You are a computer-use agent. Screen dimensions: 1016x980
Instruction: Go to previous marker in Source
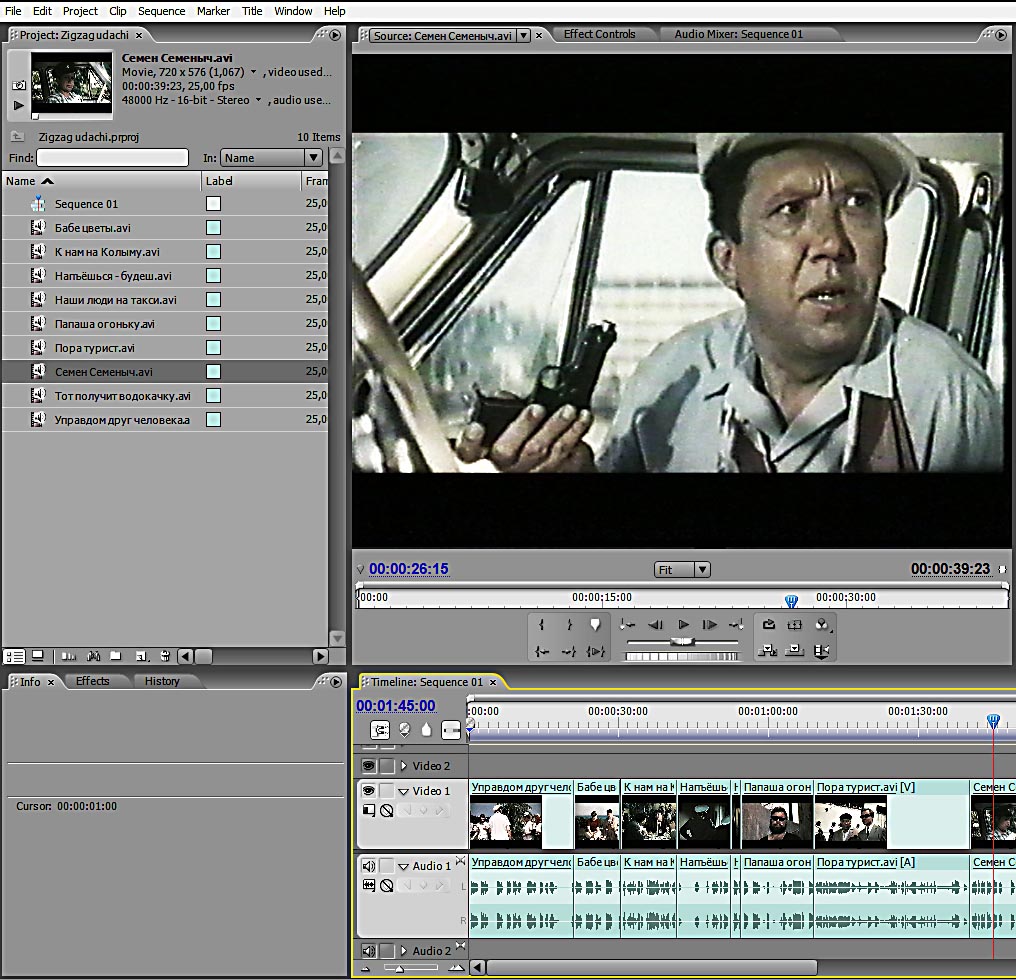coord(627,625)
